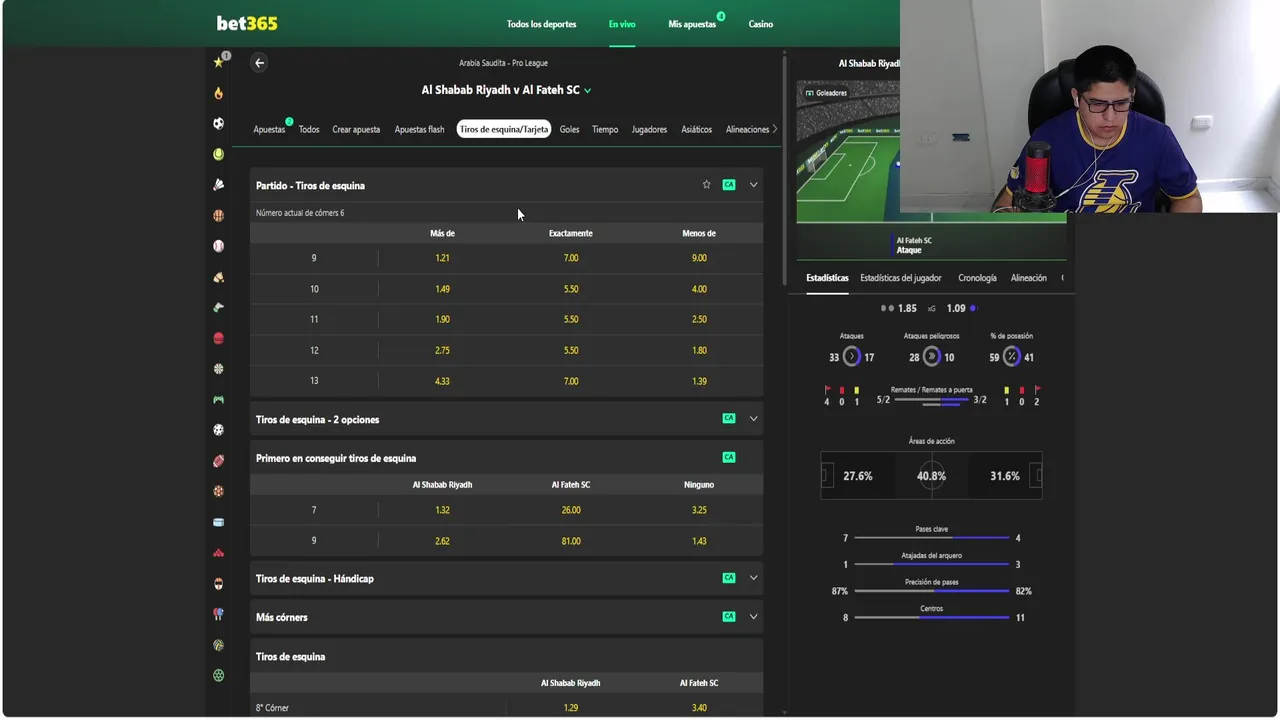1280x720 pixels.
Task: Click the bet365 logo
Action: pos(247,23)
